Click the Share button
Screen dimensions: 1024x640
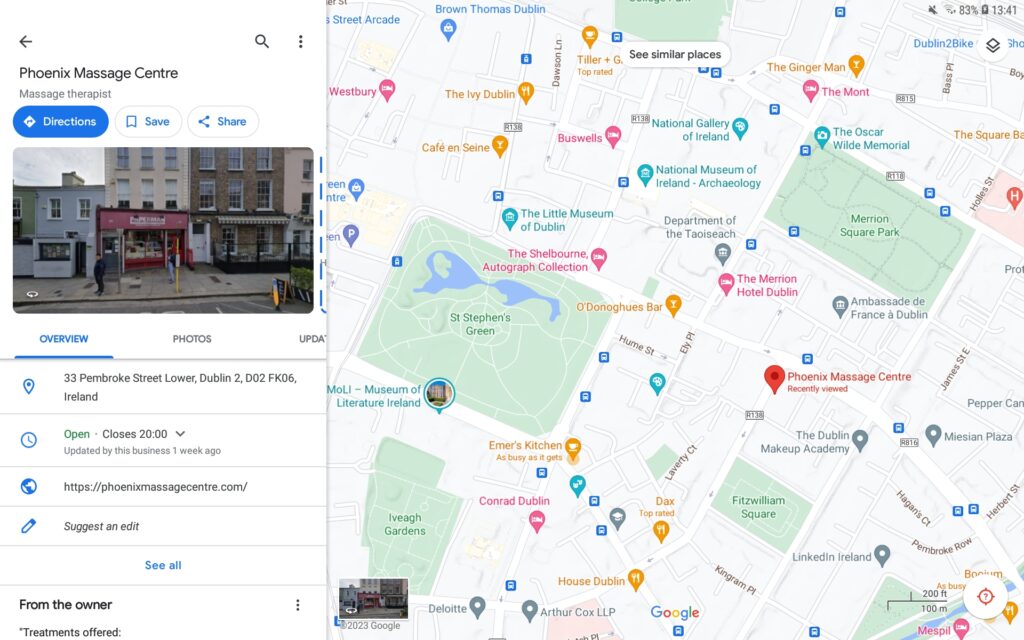(x=223, y=121)
